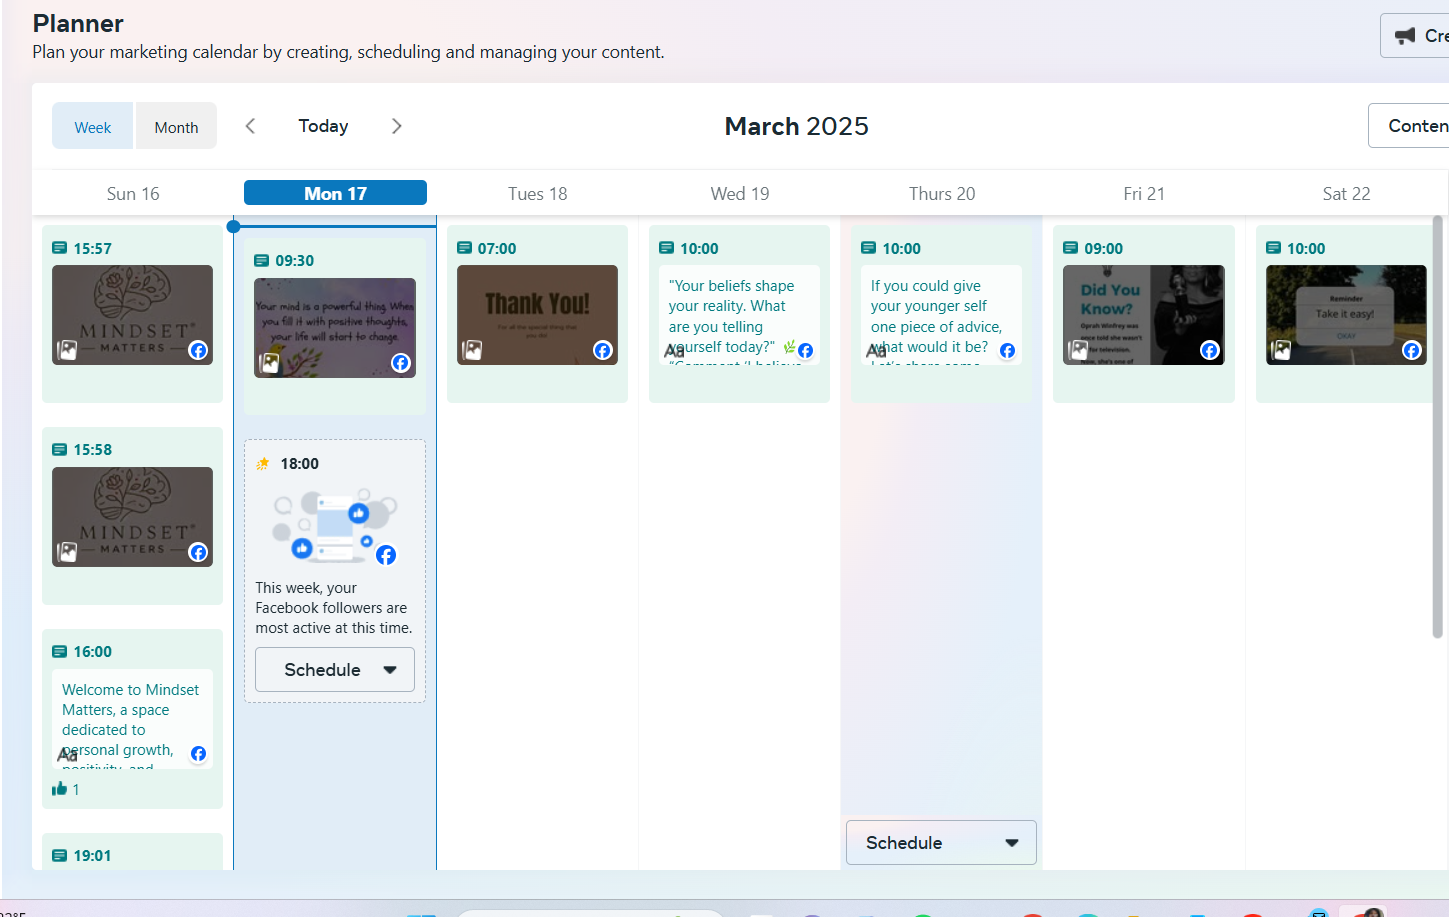1449x917 pixels.
Task: Click the like thumbs-up icon on Sunday post
Action: [60, 789]
